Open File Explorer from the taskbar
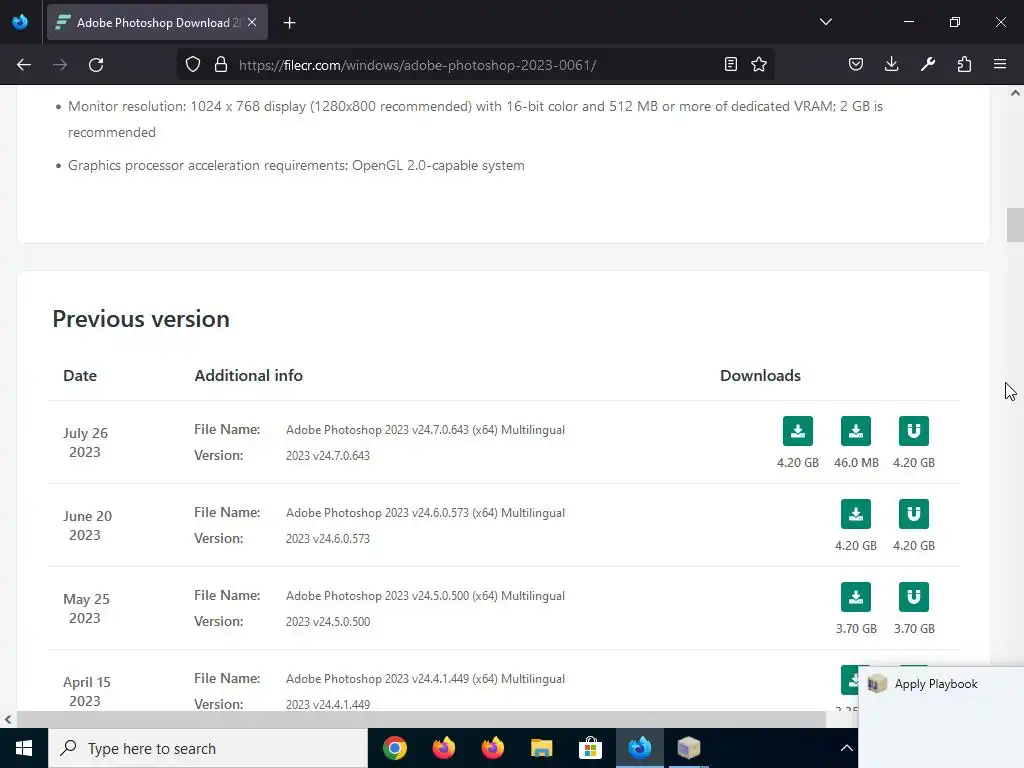 pyautogui.click(x=541, y=748)
